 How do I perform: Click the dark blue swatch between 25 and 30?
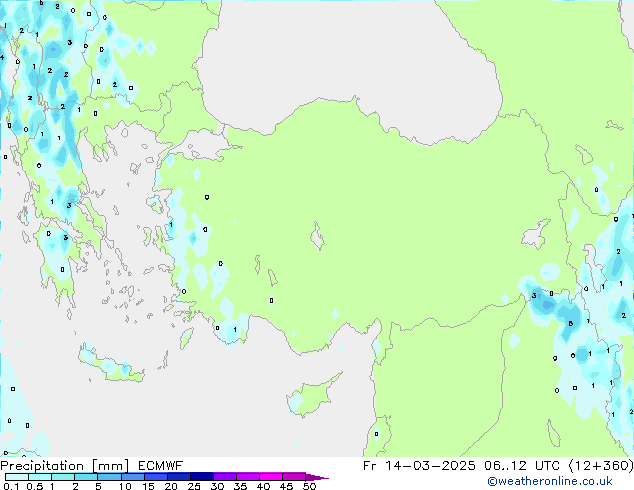coord(201,477)
